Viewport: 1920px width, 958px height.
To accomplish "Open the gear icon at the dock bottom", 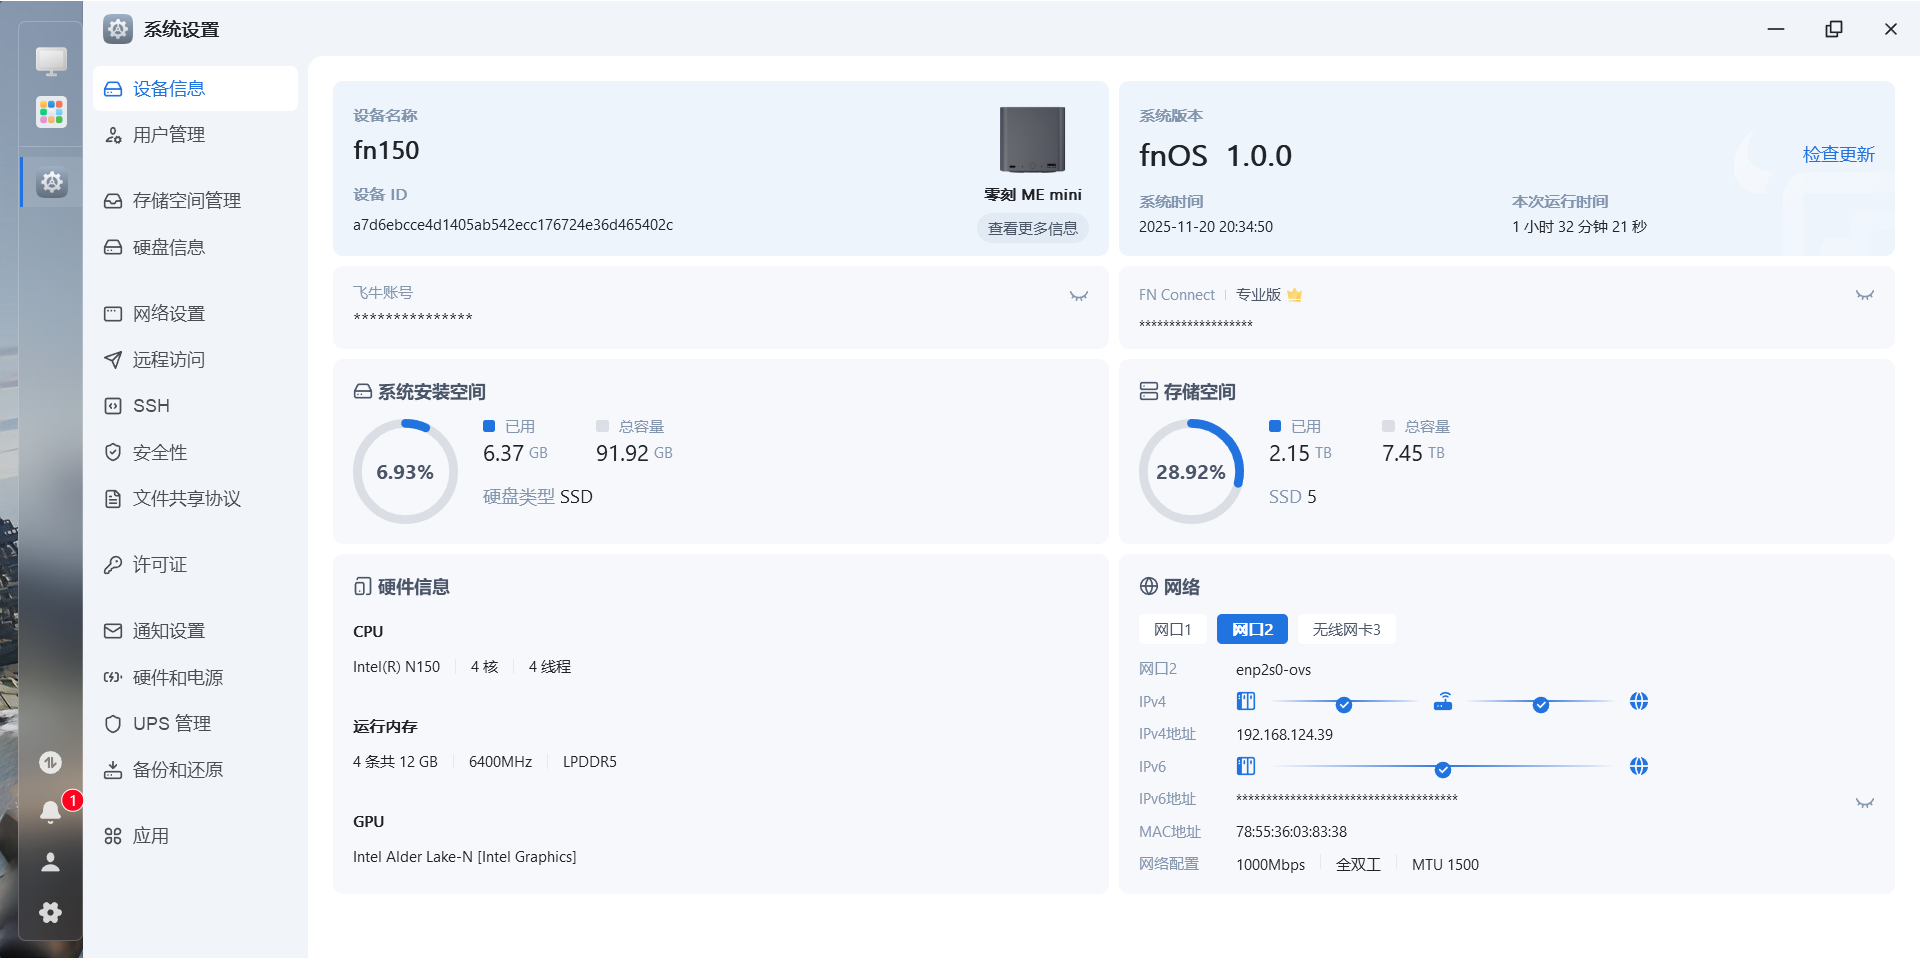I will pos(50,912).
